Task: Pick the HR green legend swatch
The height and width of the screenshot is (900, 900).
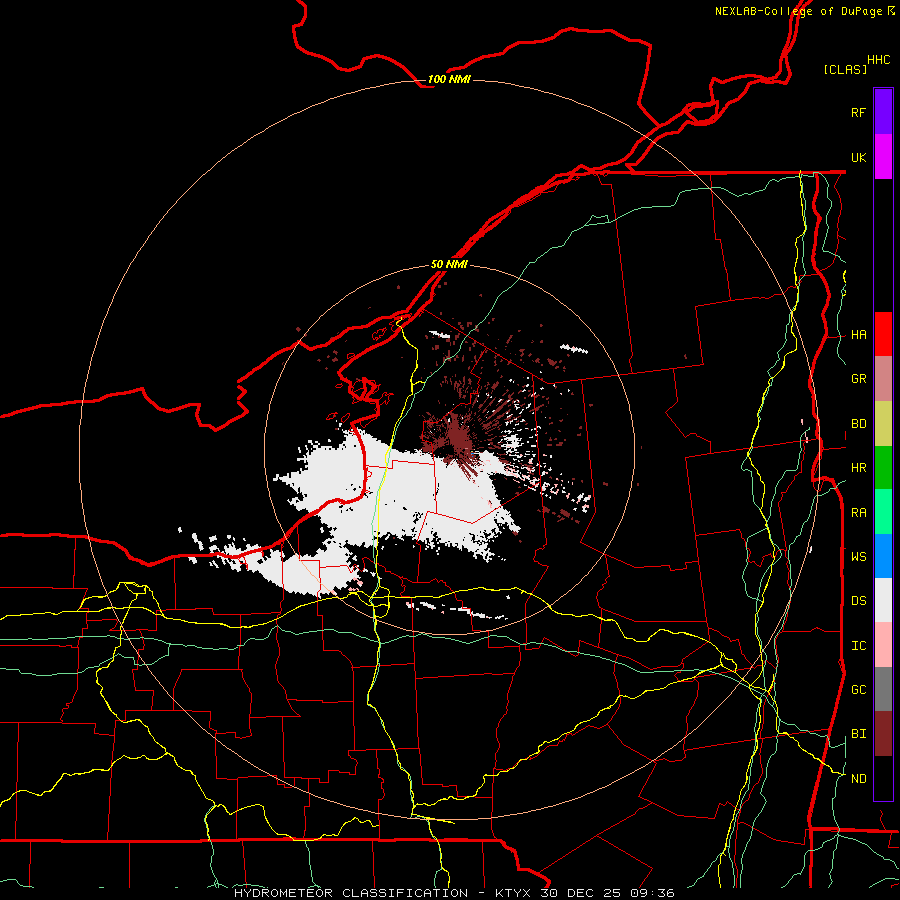Action: tap(883, 468)
